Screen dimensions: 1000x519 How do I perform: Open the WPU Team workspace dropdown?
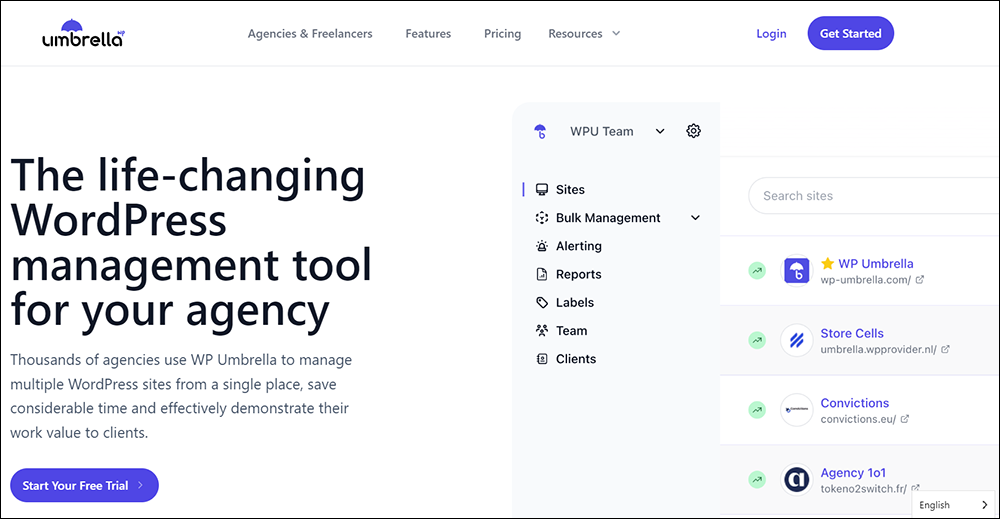(660, 131)
